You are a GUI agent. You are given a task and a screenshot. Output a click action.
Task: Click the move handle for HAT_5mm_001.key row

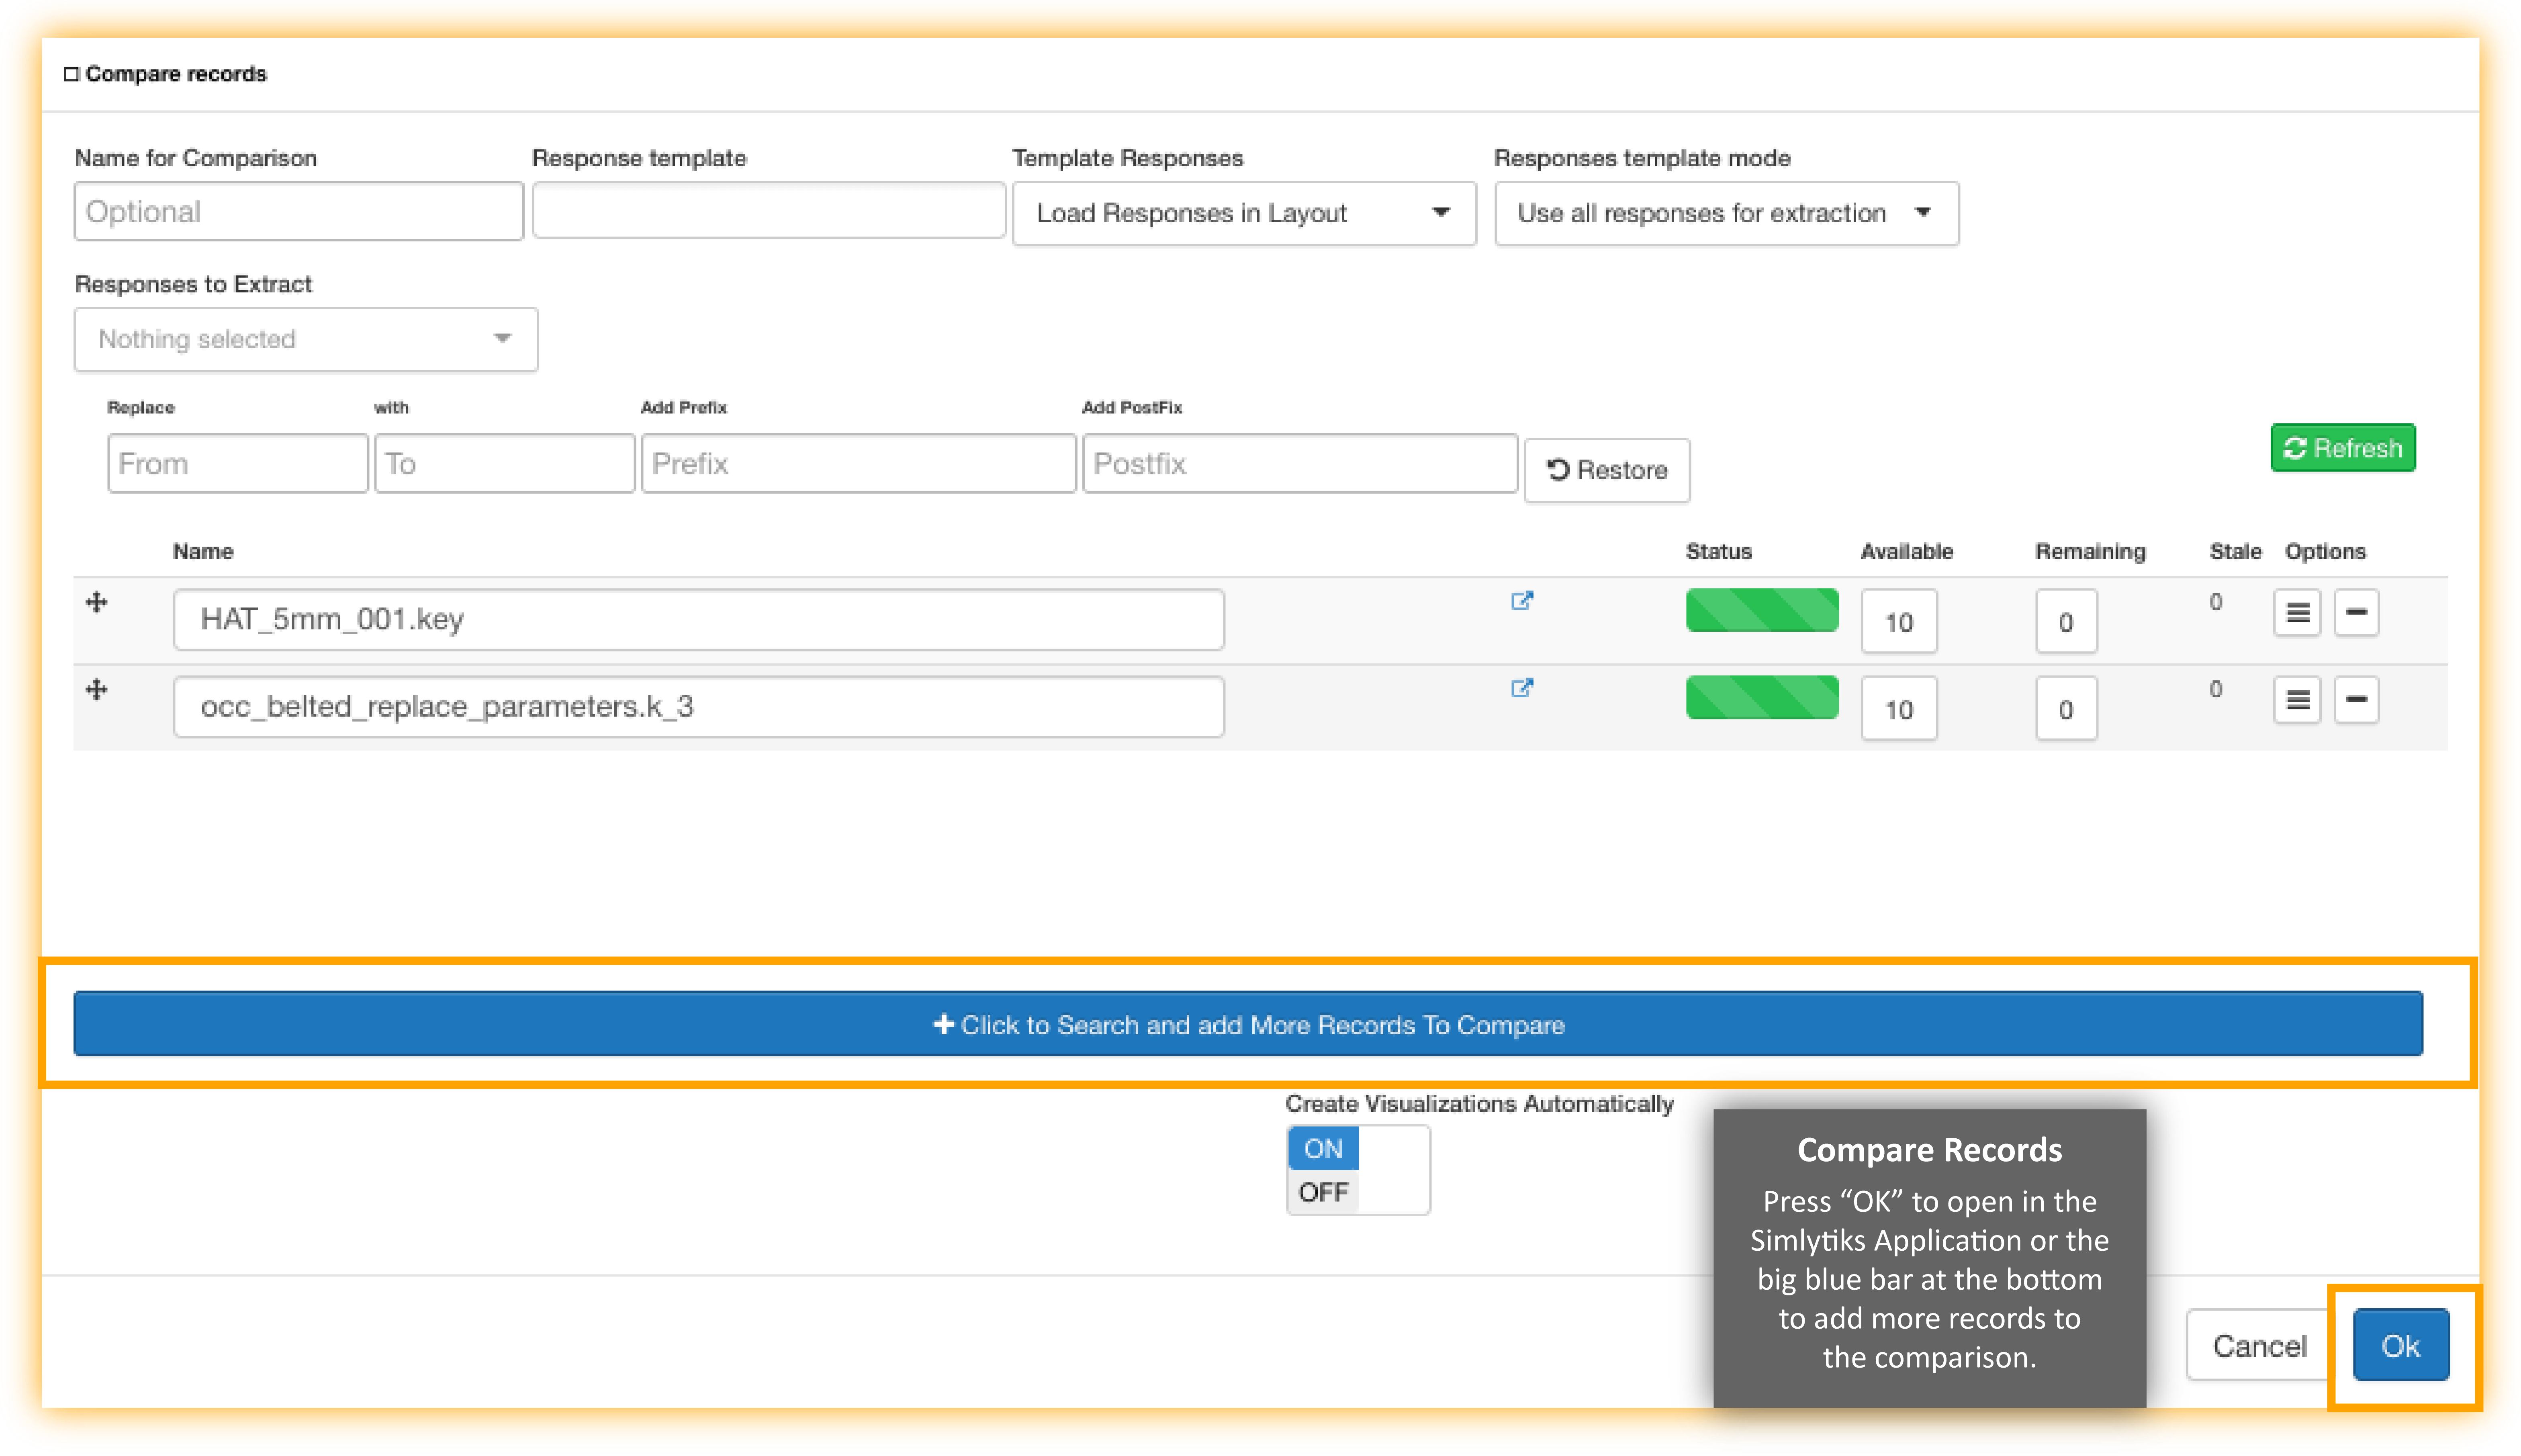[x=96, y=602]
